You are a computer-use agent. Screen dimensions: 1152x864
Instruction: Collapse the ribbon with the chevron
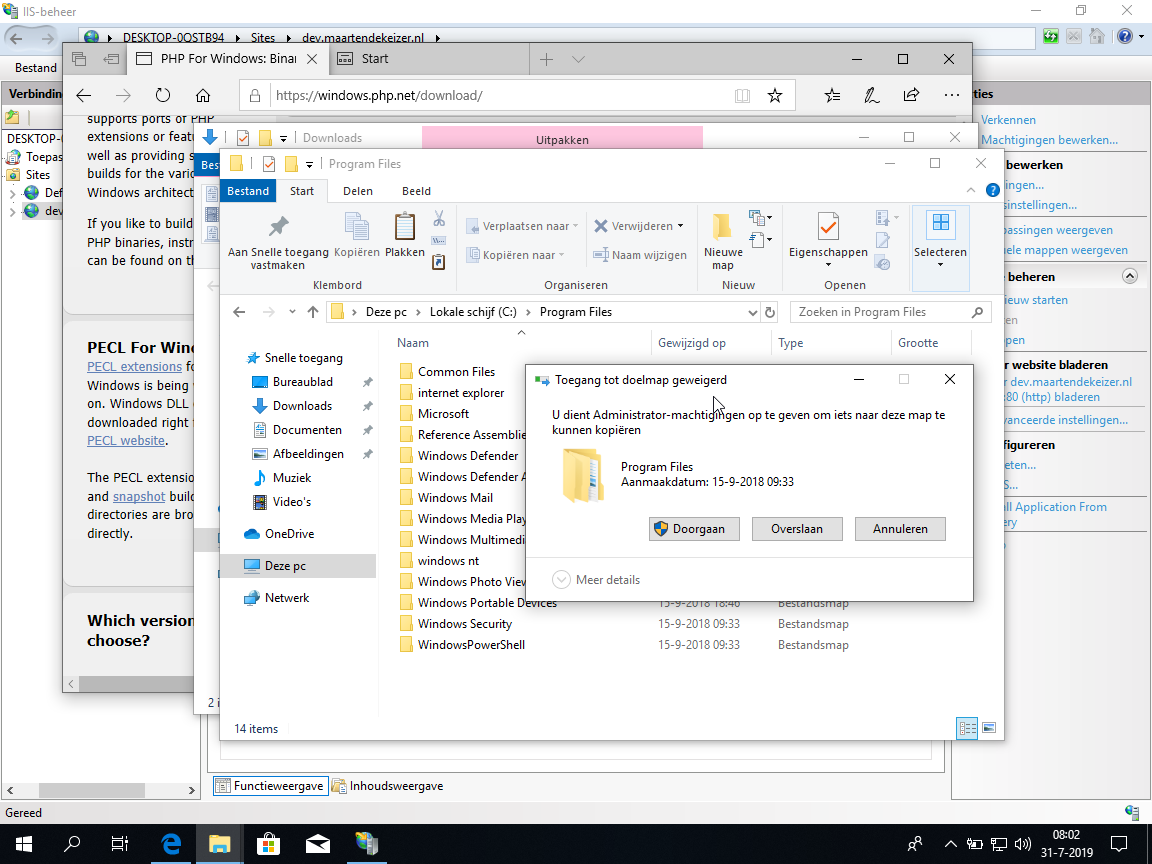tap(971, 190)
